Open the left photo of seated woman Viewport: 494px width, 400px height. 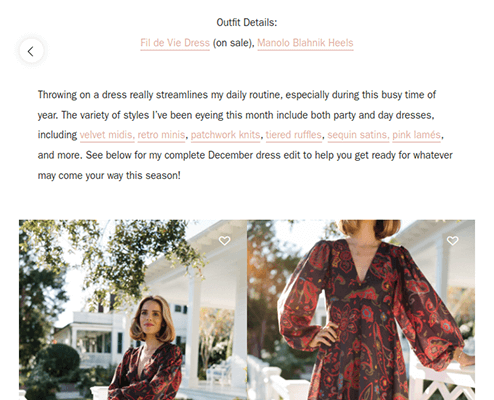pyautogui.click(x=133, y=310)
